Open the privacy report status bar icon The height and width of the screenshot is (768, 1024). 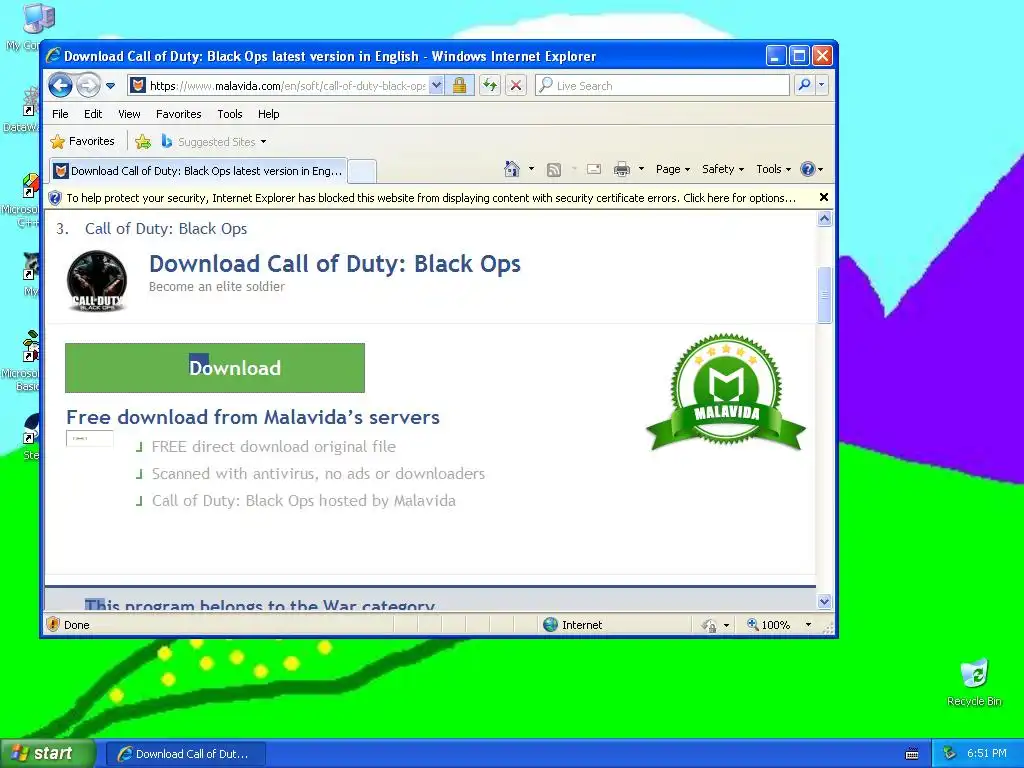710,625
